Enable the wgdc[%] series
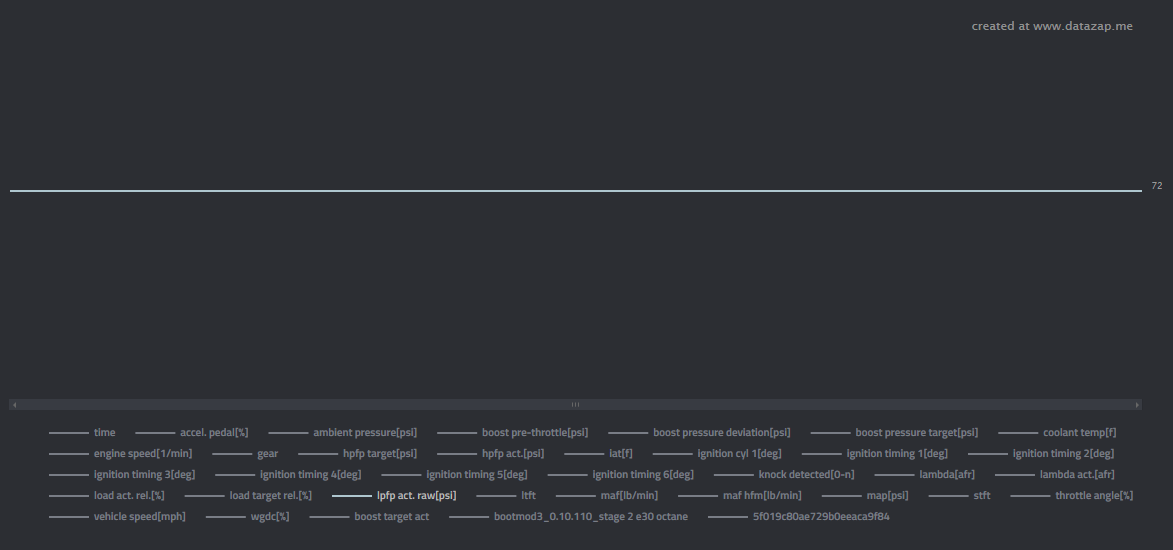 (x=269, y=517)
